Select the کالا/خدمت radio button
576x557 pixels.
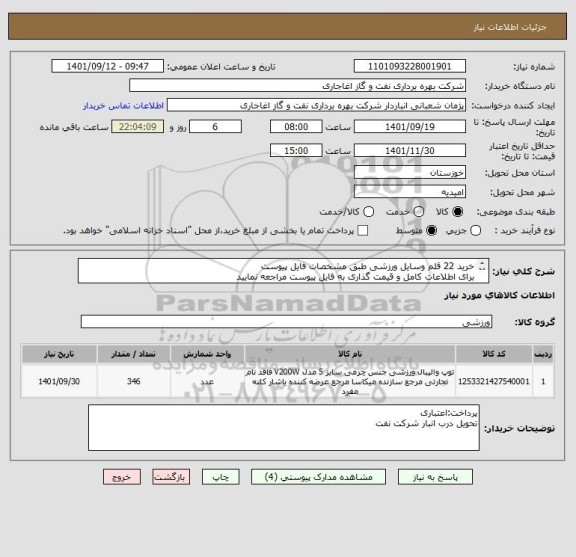point(368,212)
